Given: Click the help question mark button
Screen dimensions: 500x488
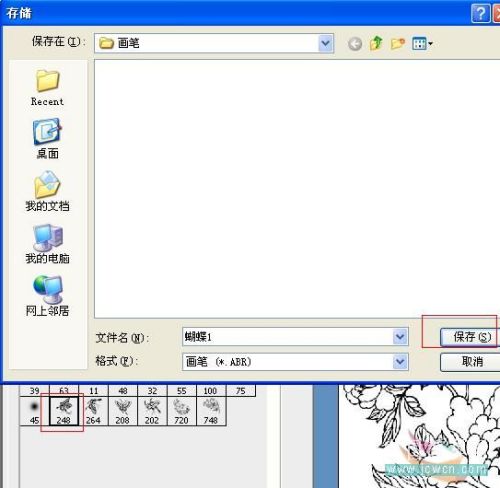Looking at the screenshot, I should 480,13.
